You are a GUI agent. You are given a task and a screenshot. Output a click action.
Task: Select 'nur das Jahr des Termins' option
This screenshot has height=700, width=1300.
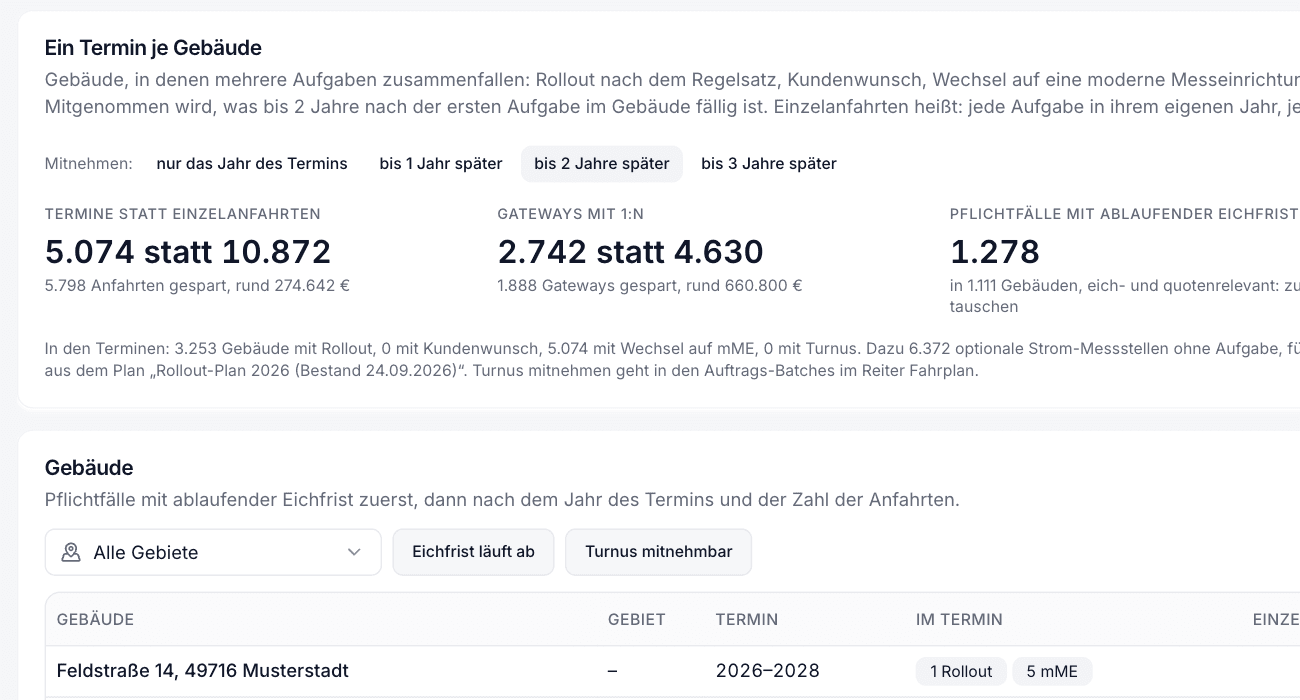[252, 164]
